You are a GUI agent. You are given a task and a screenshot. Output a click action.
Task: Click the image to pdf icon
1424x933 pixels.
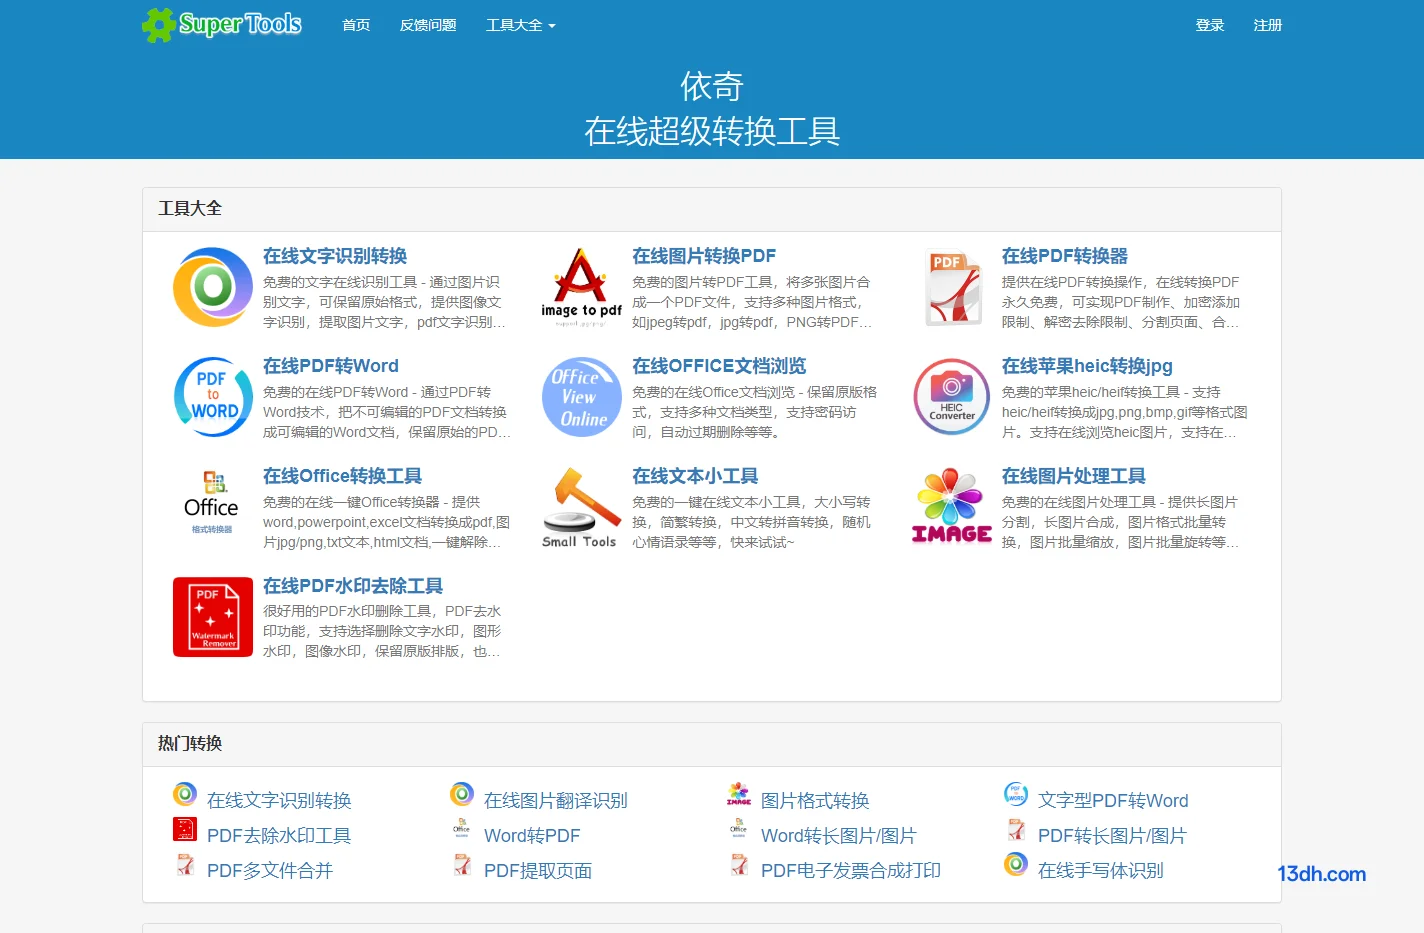point(582,287)
